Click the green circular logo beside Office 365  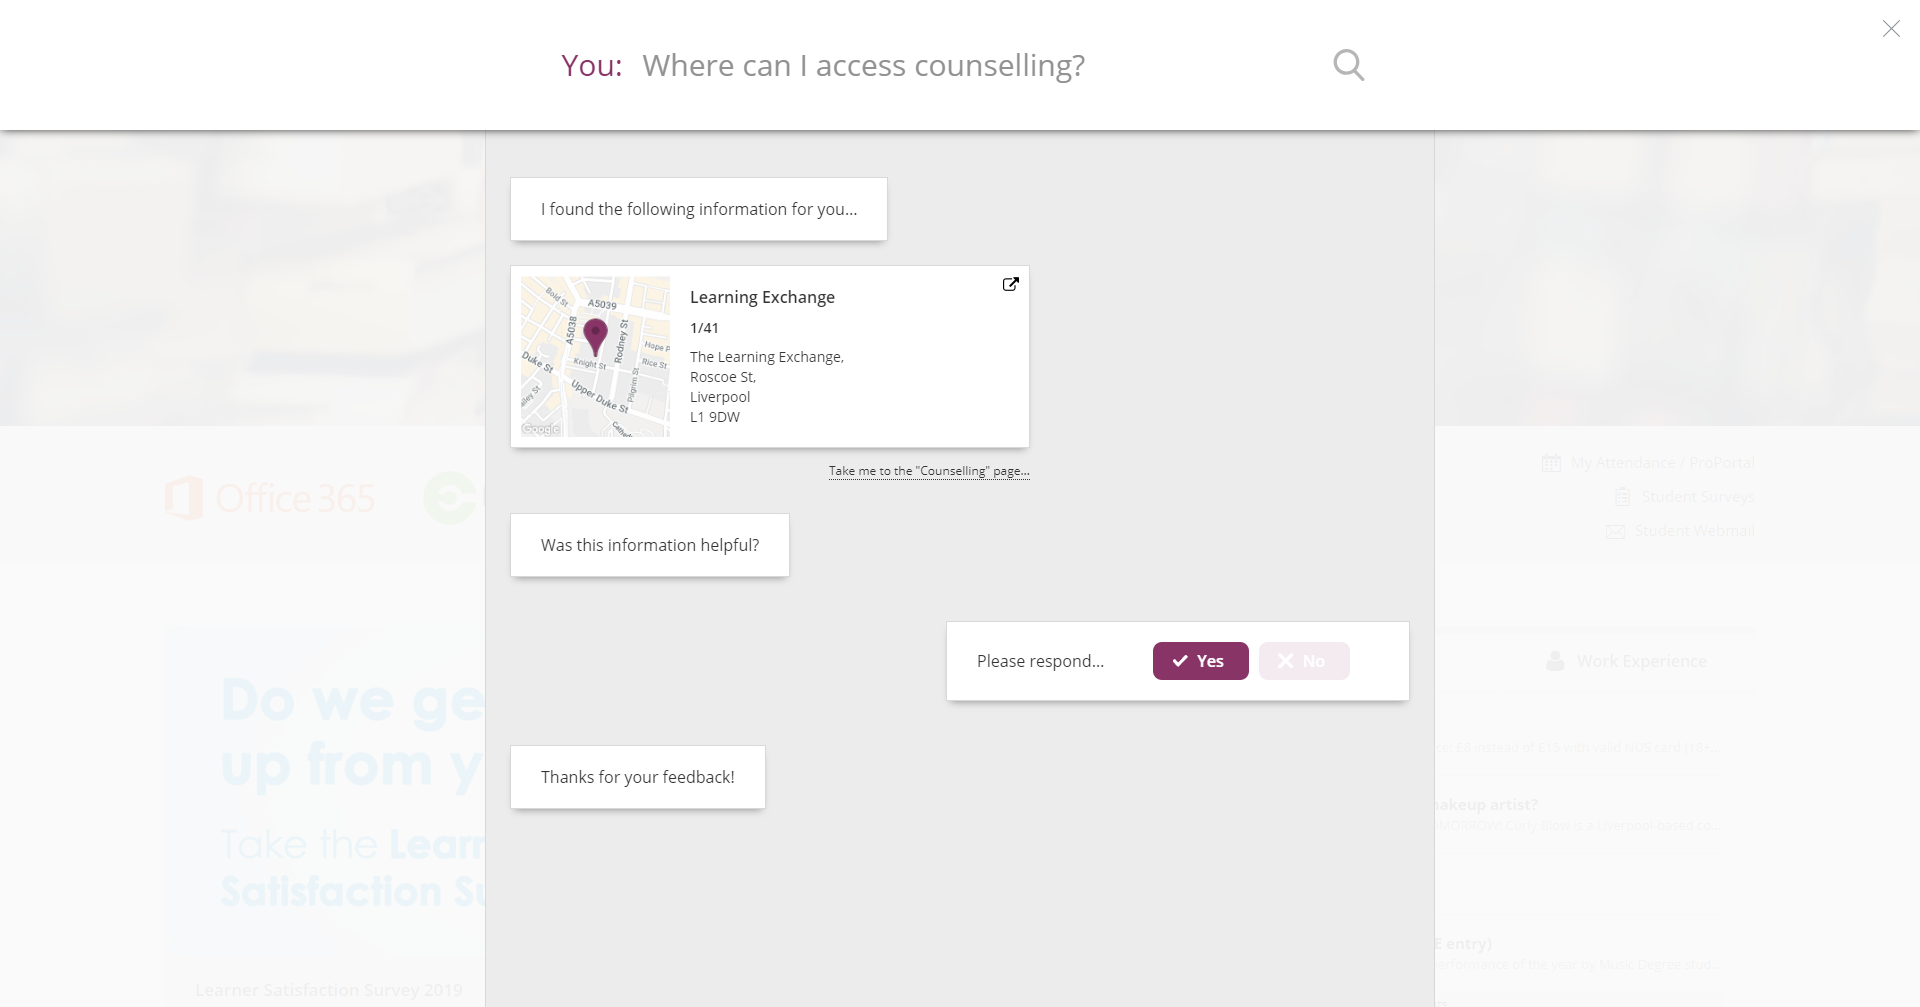451,498
